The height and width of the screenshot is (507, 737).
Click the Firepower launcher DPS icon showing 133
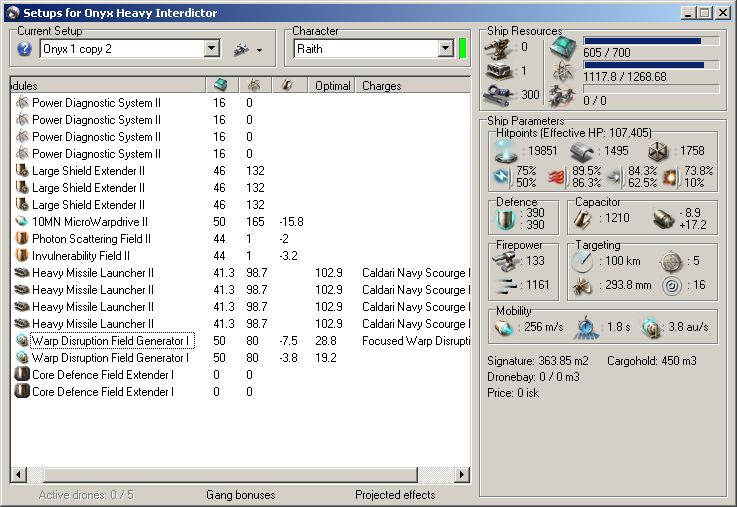click(x=505, y=261)
